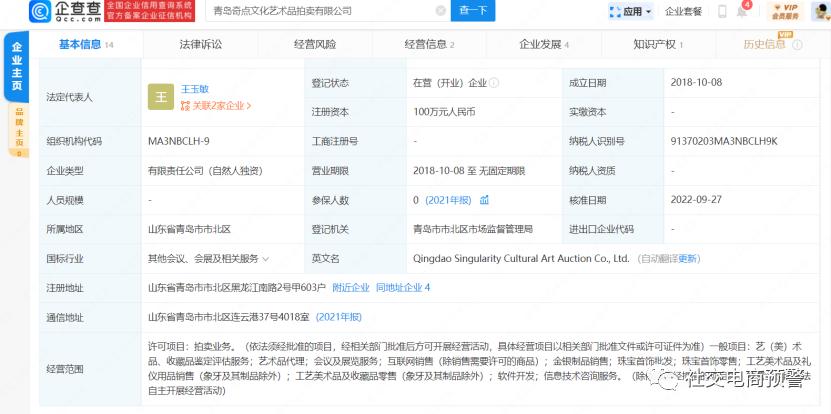Image resolution: width=831 pixels, height=414 pixels.
Task: Open 附近企业 link
Action: pos(351,288)
